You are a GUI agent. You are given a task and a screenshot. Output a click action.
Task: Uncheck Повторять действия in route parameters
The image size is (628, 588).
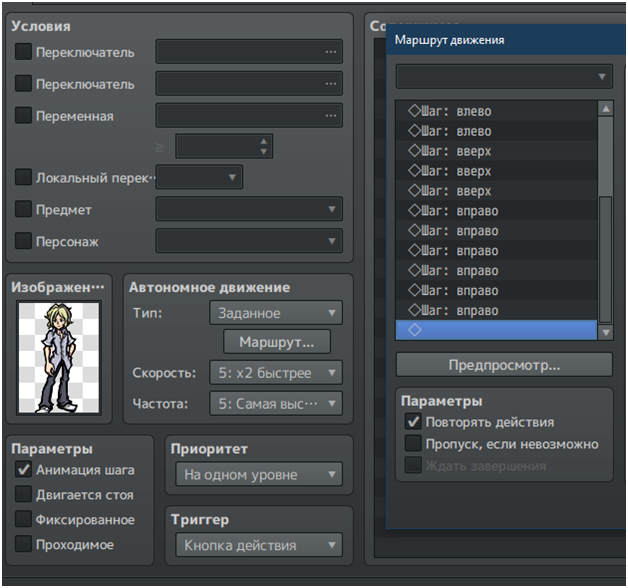click(412, 422)
